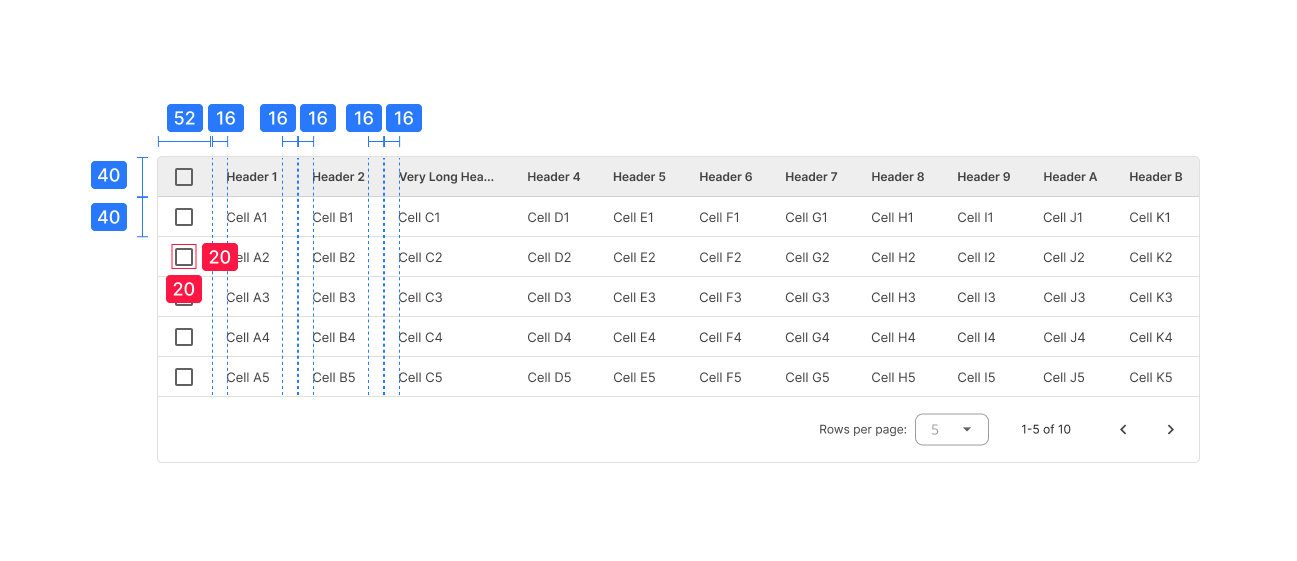This screenshot has height=561, width=1297.
Task: Select cell D3 in the table
Action: tap(549, 297)
